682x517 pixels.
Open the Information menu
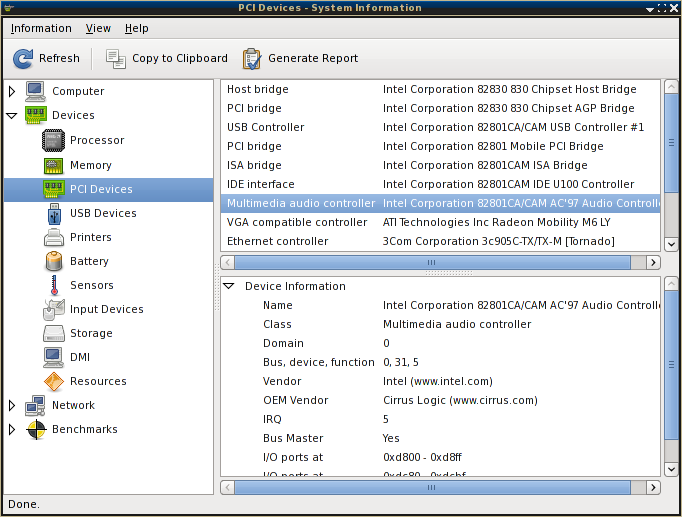(41, 28)
